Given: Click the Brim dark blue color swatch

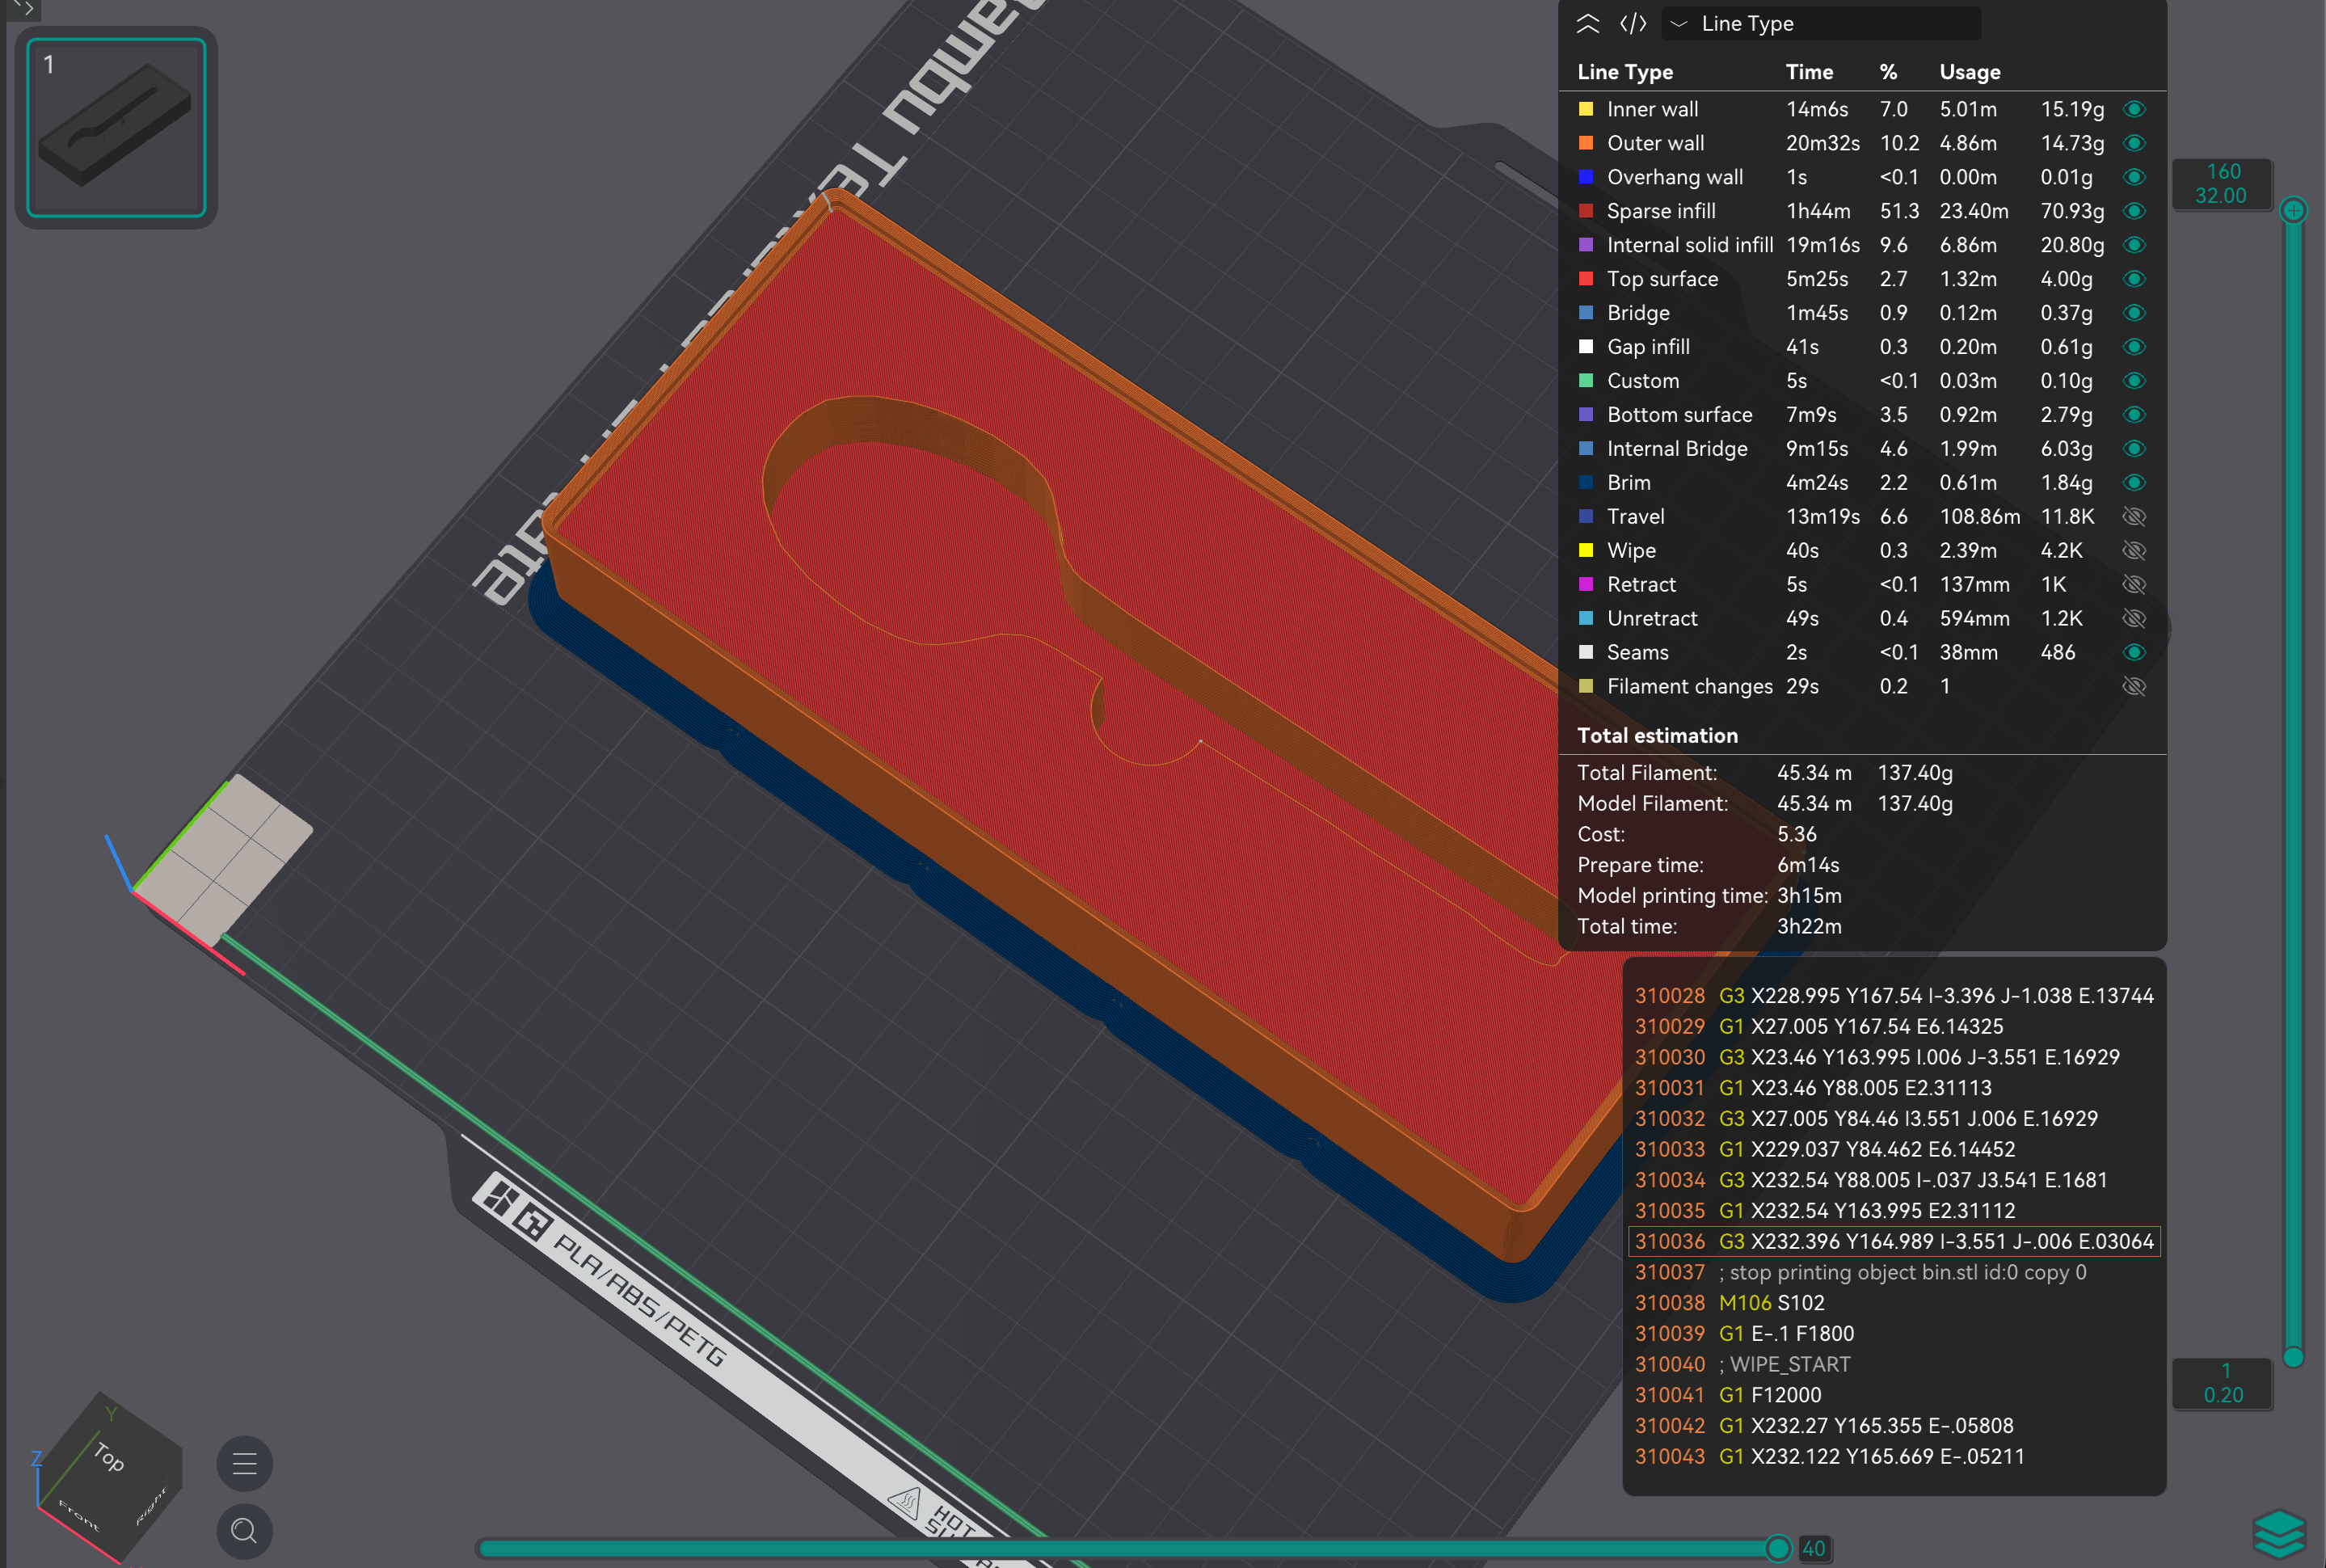Looking at the screenshot, I should [1586, 483].
